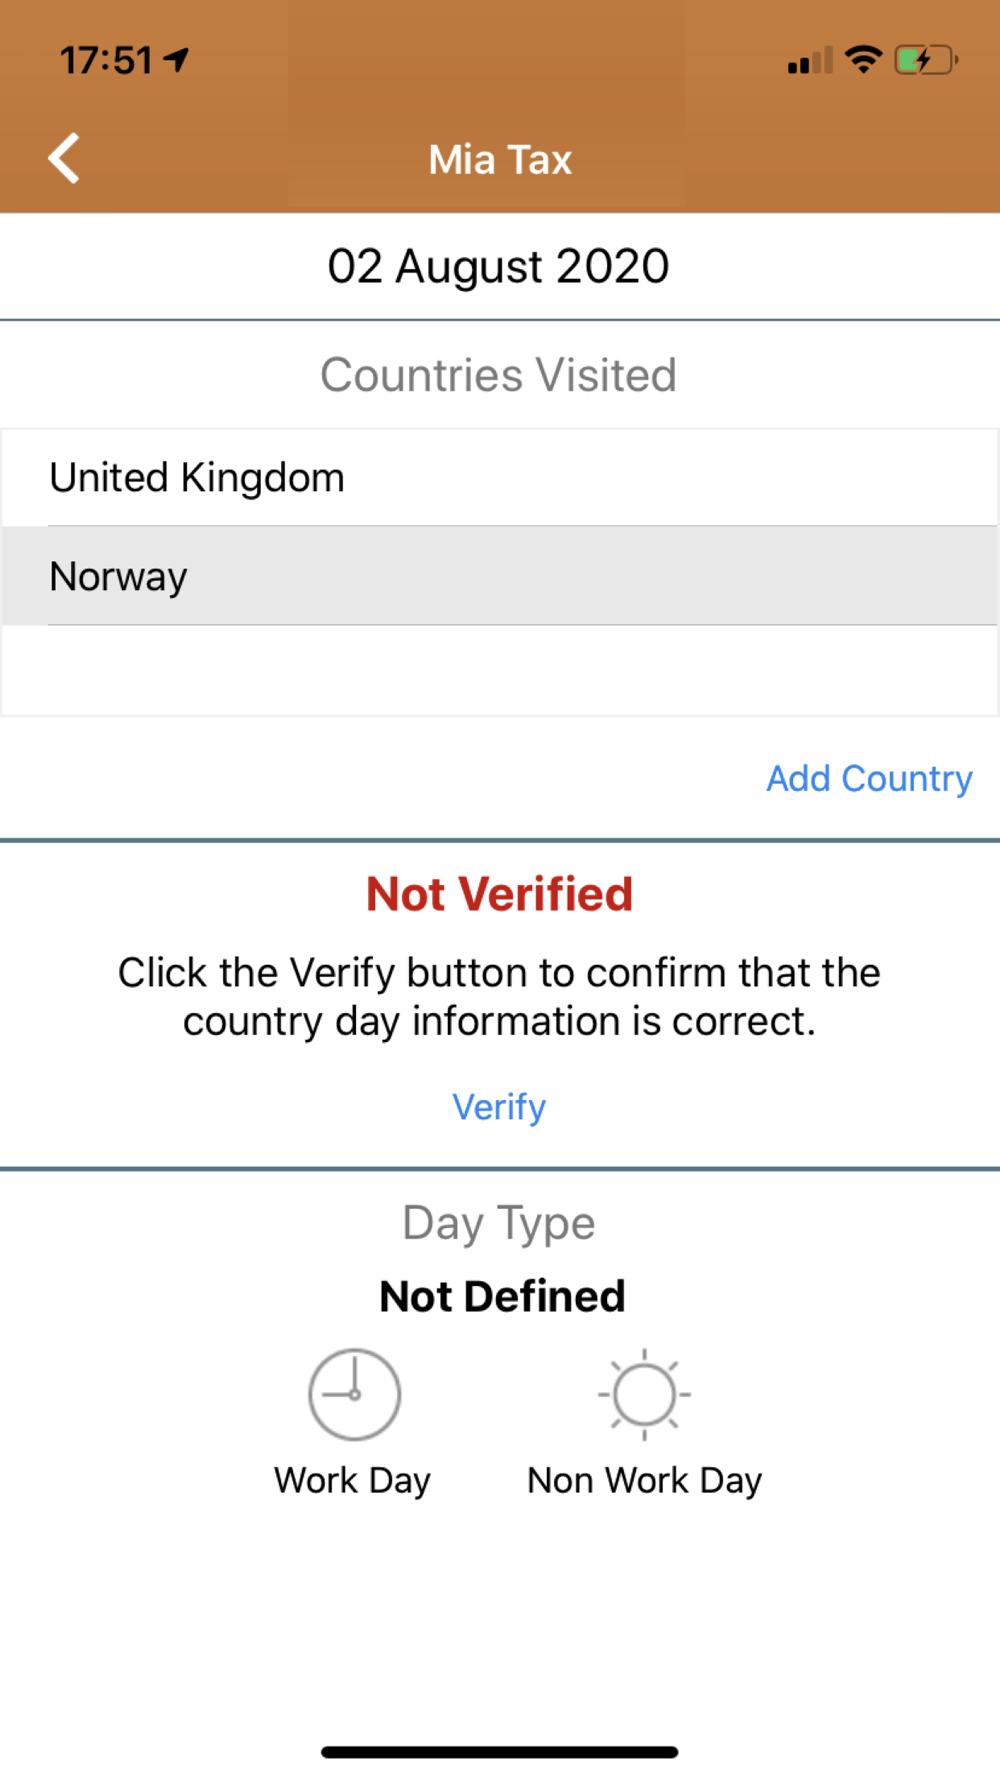Choose the Work Day label

tap(352, 1480)
